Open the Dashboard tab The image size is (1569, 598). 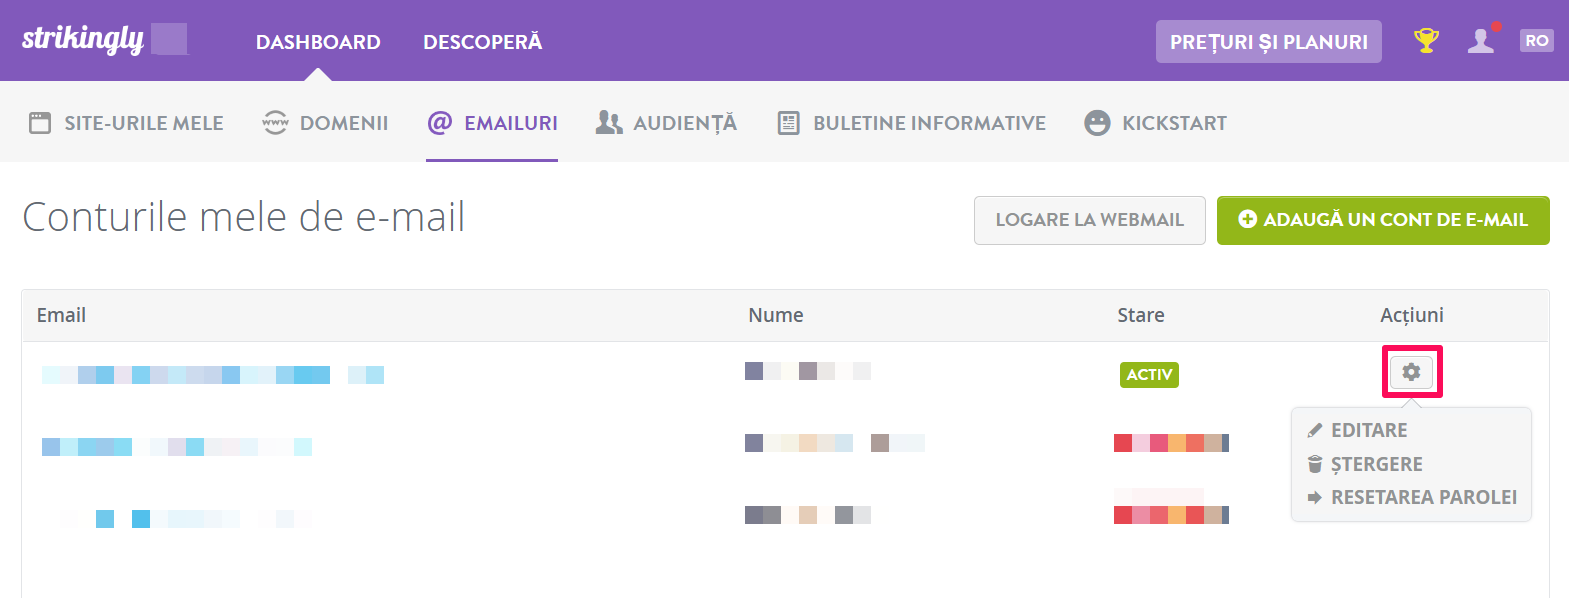(318, 42)
